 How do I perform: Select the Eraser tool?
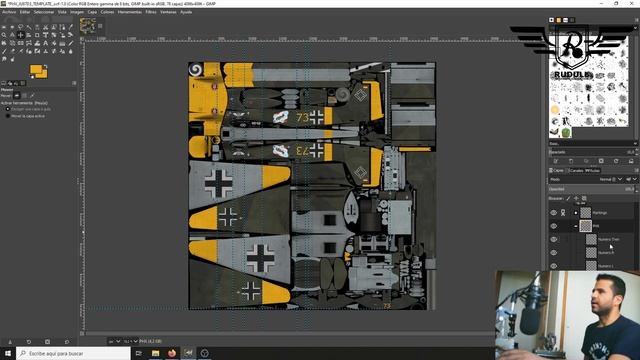[x=12, y=51]
